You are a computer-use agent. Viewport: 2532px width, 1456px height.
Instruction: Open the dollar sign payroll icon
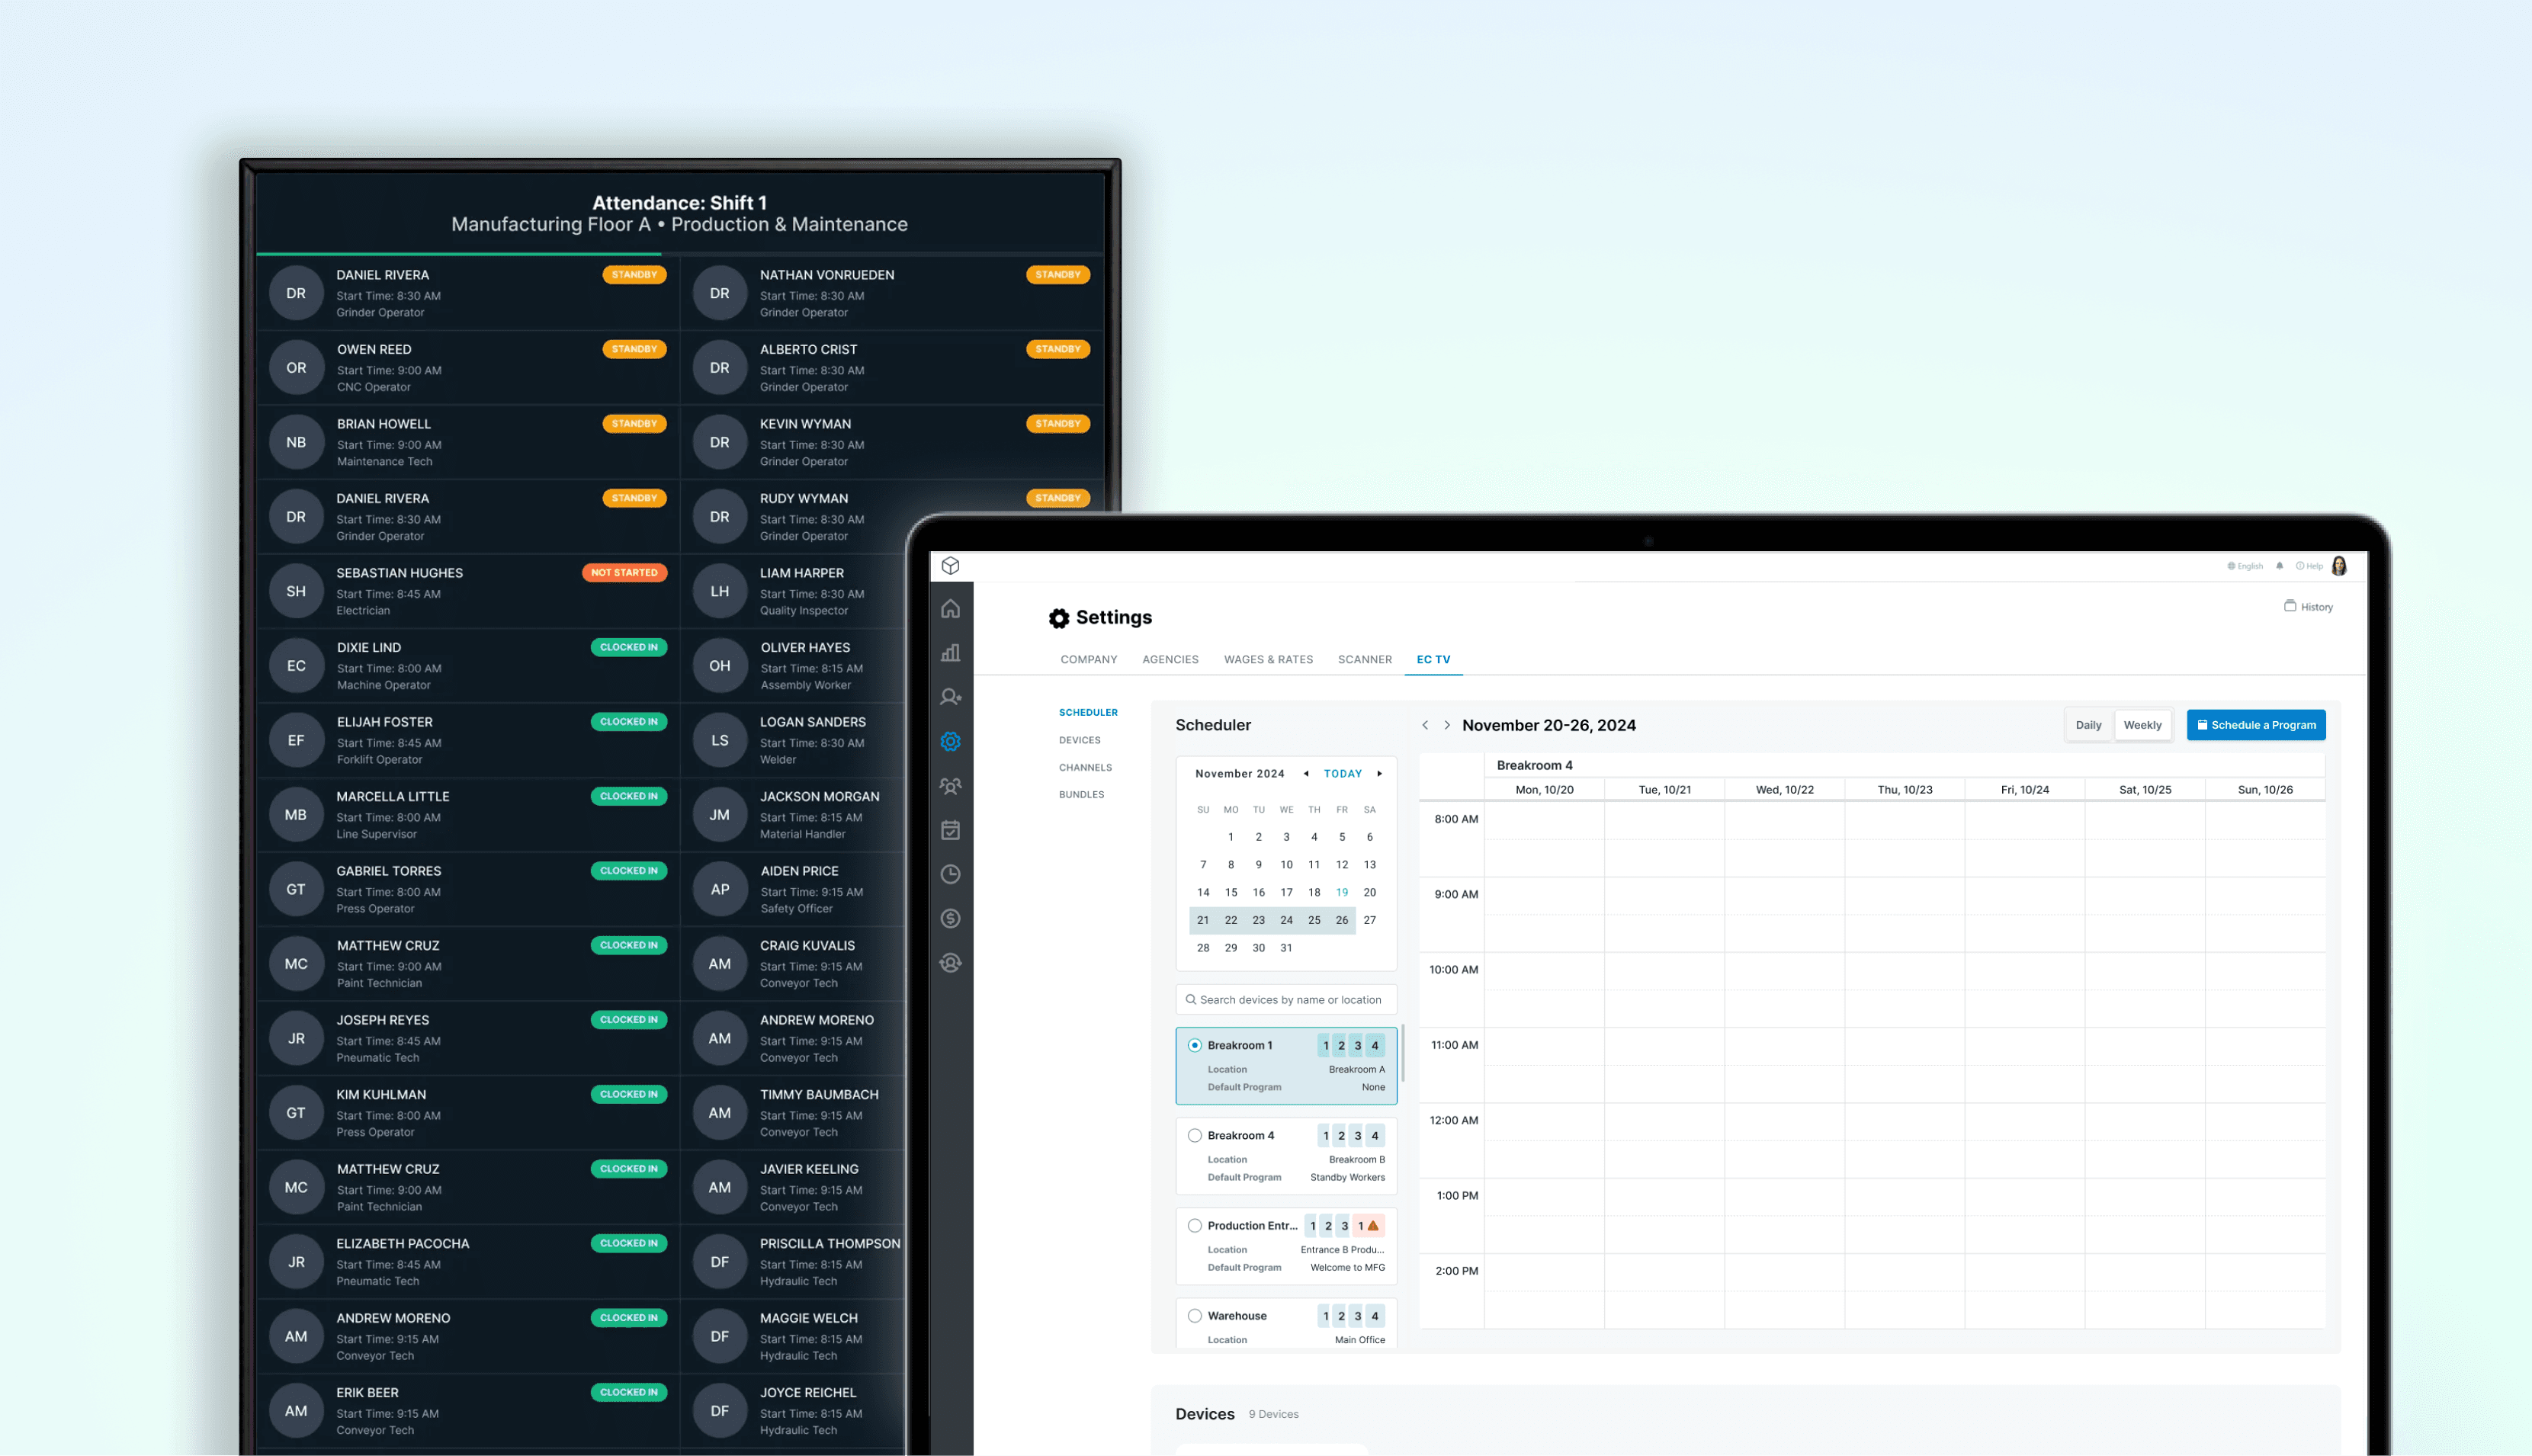coord(950,918)
